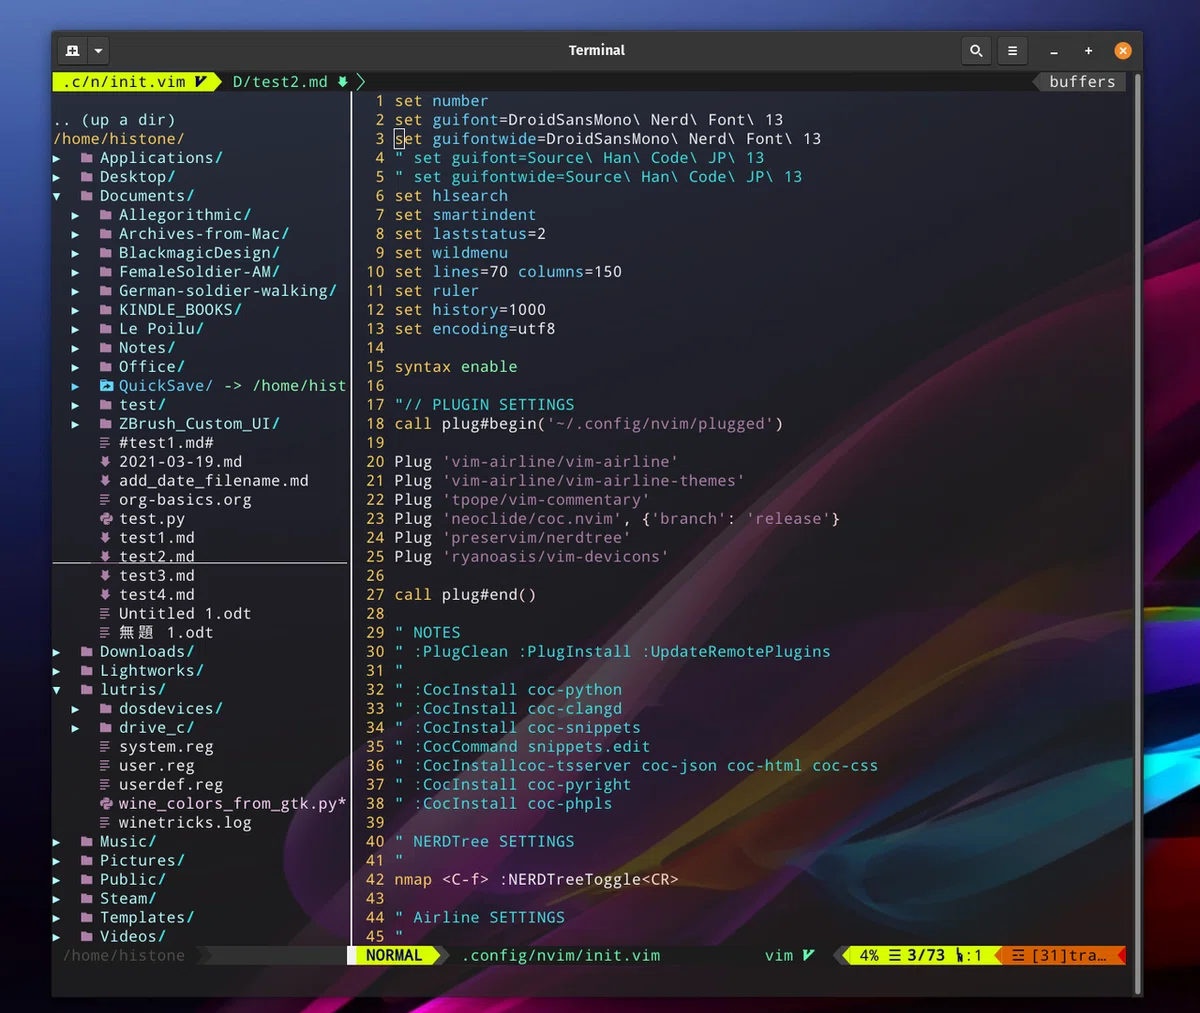The image size is (1200, 1013).
Task: Click the nmap <C-f> NERDTreeToggle line
Action: point(537,880)
